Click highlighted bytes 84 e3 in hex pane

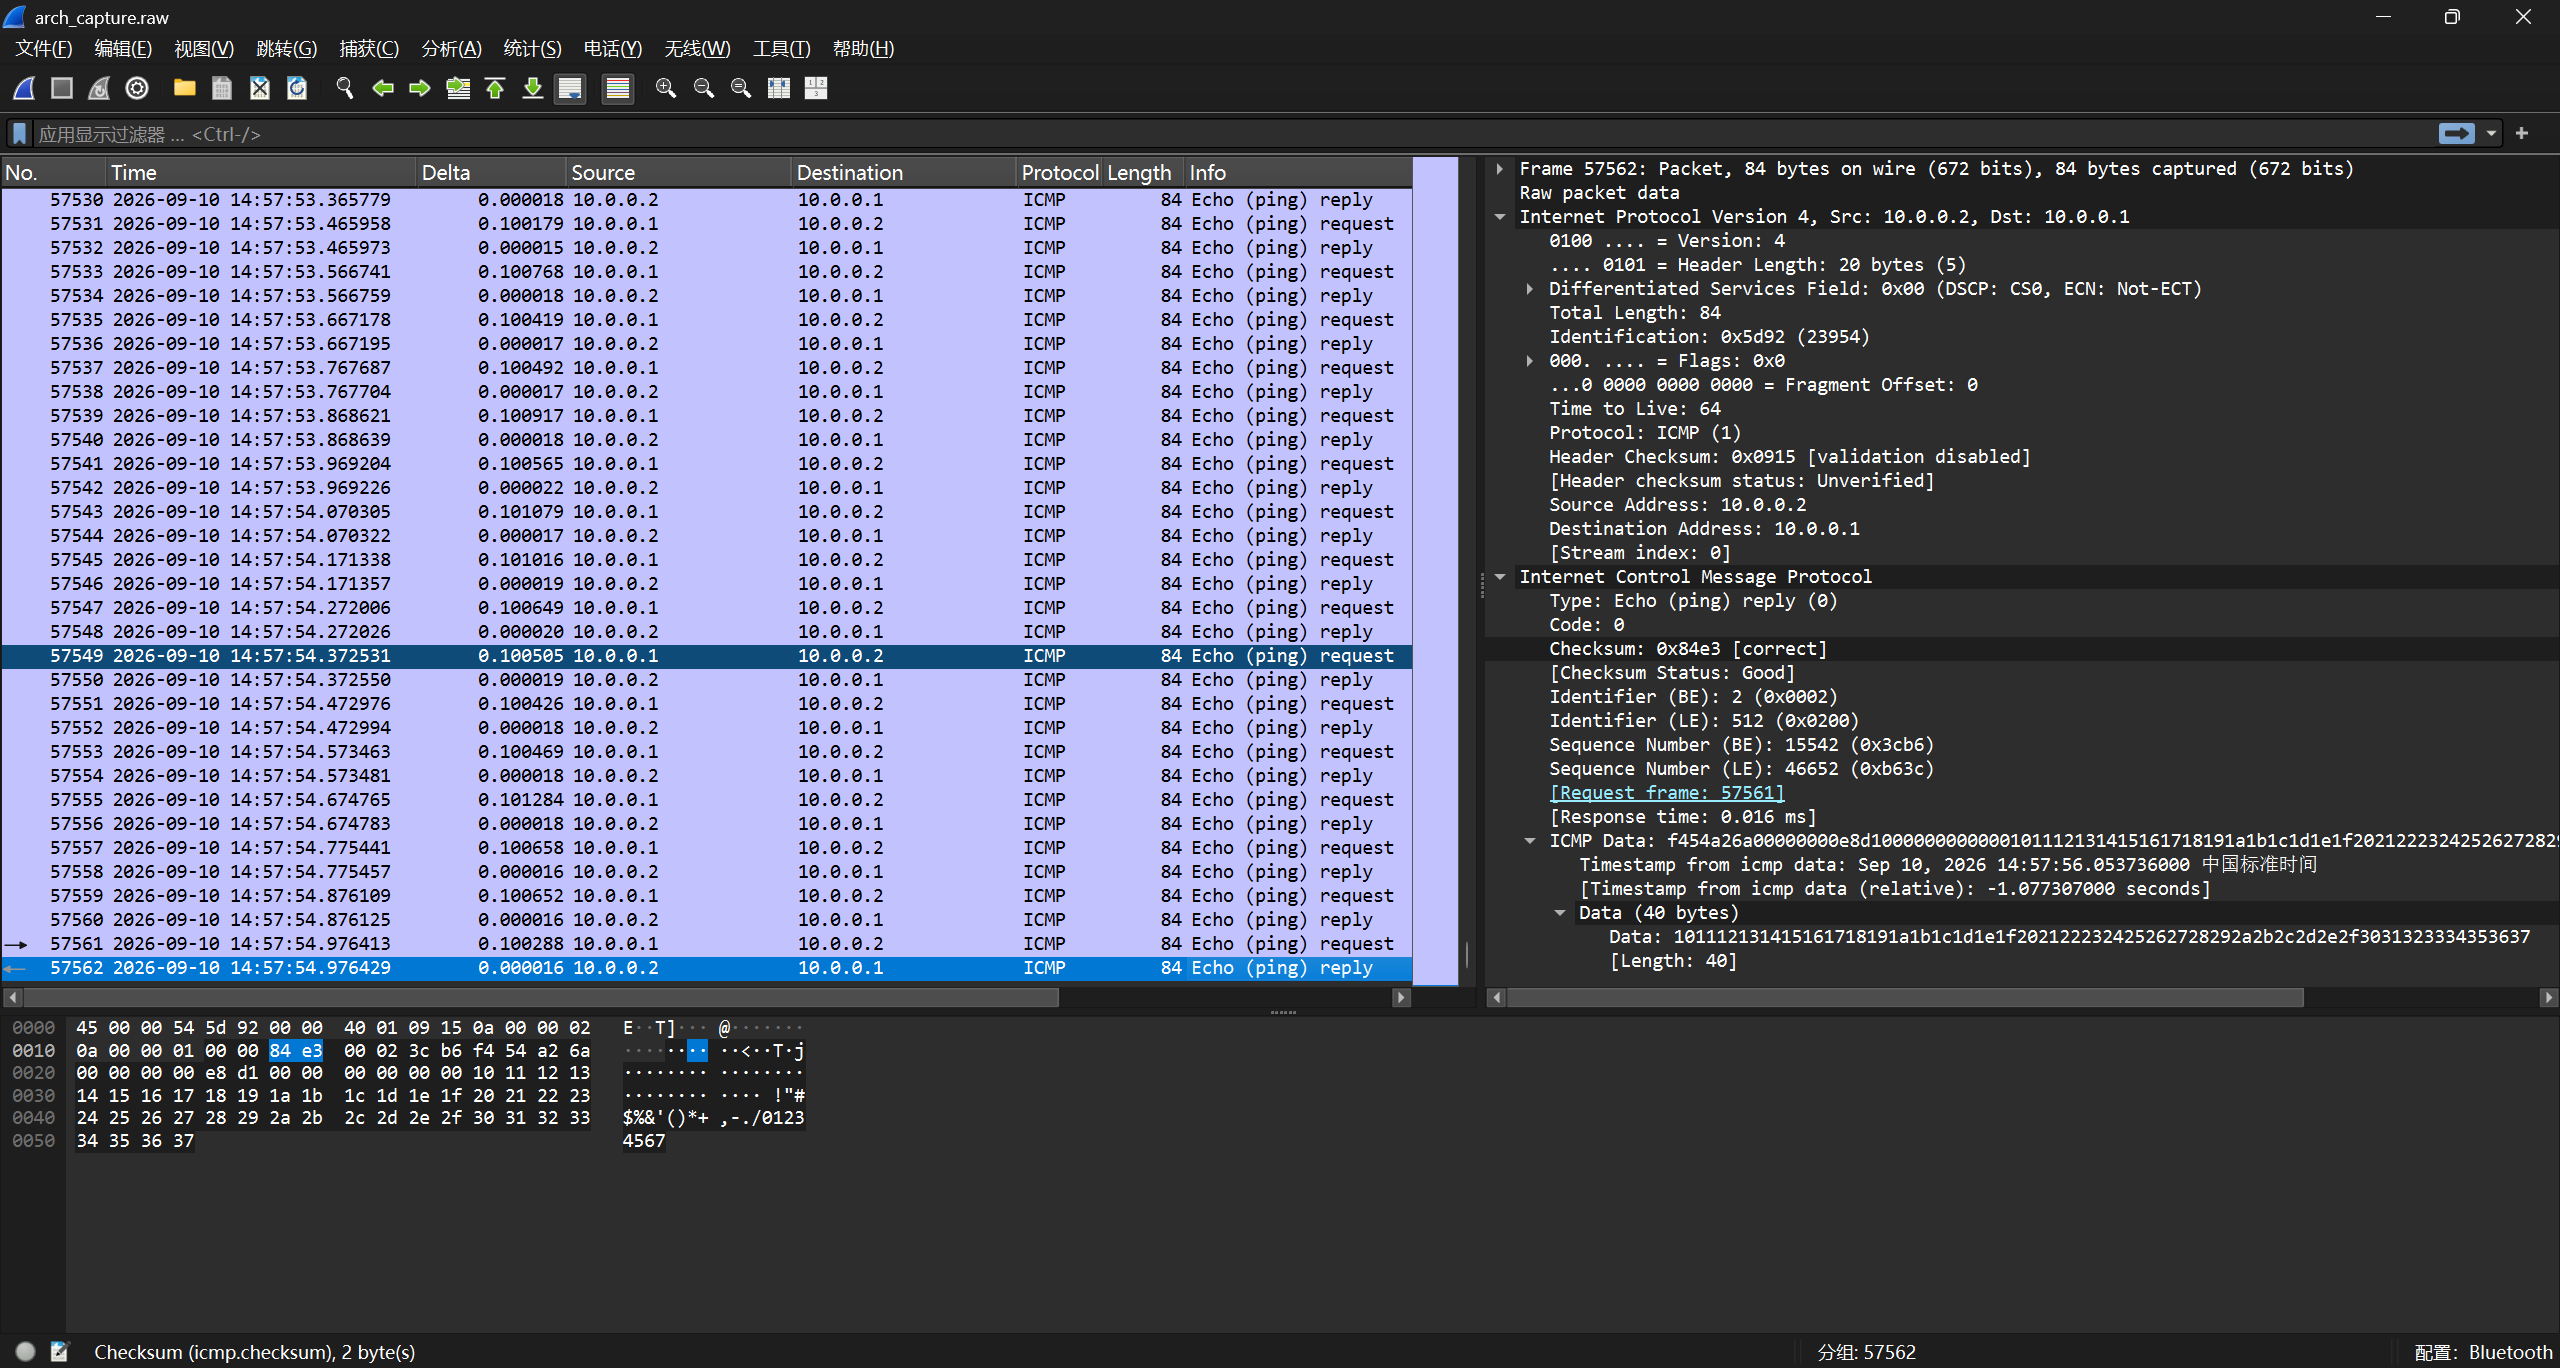click(x=296, y=1051)
